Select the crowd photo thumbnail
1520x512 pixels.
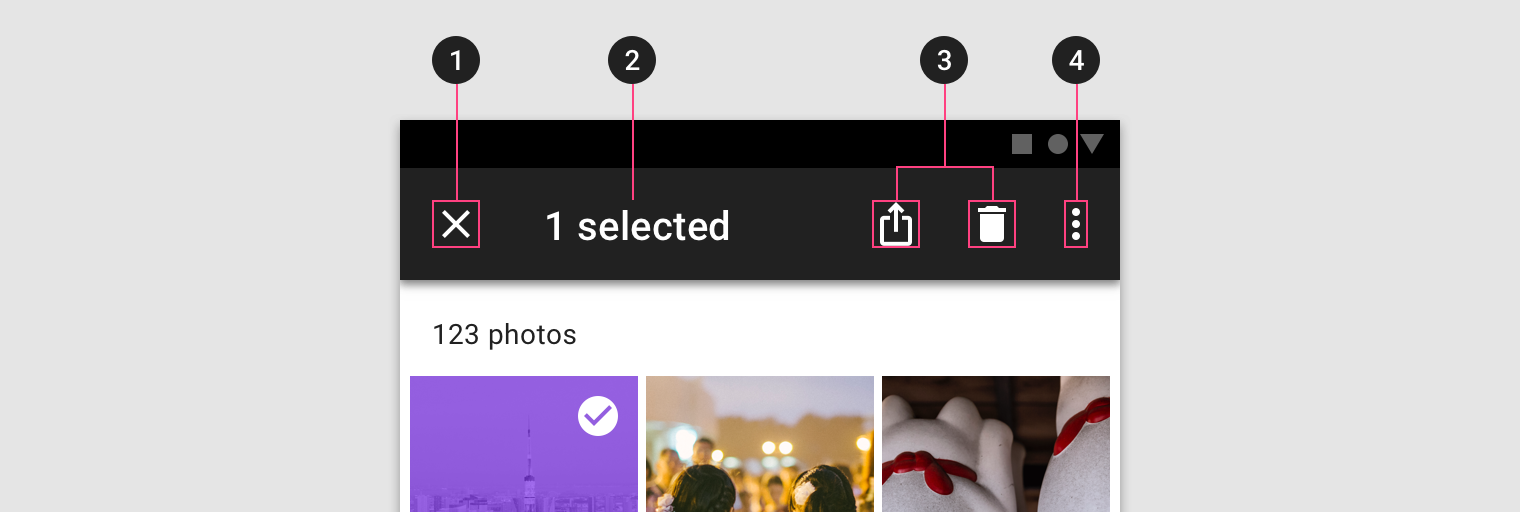coord(760,444)
